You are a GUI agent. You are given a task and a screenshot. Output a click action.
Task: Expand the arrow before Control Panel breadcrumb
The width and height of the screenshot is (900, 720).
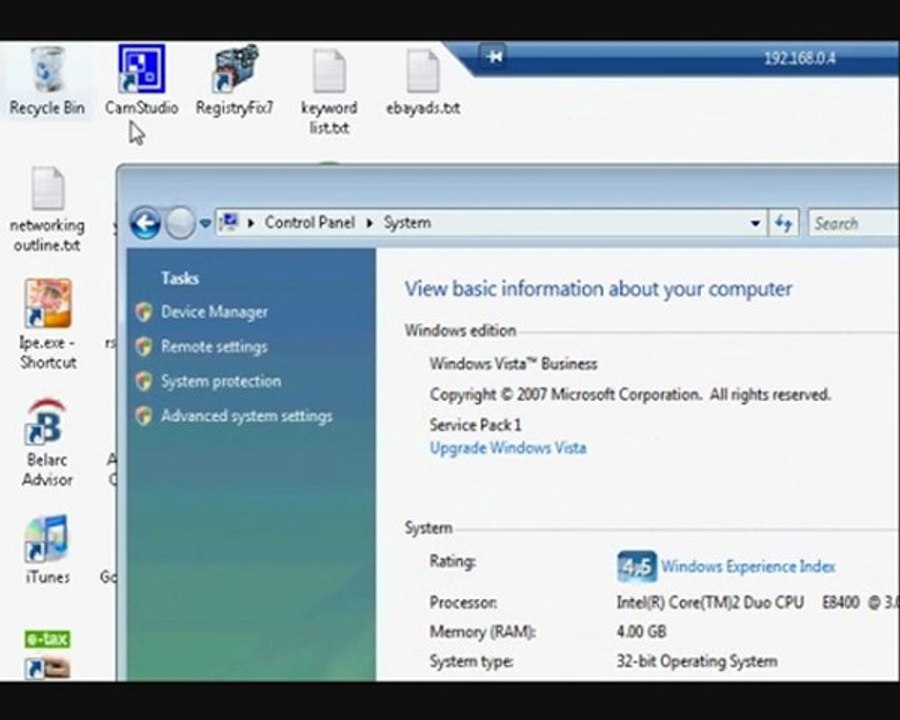(x=251, y=223)
